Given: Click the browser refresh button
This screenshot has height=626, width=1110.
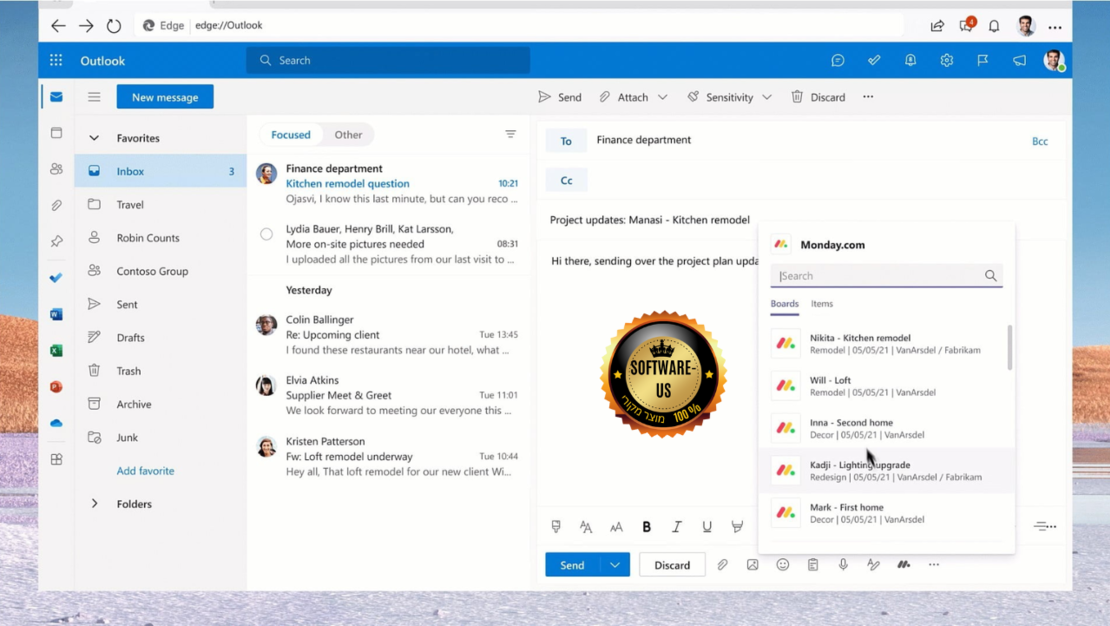Looking at the screenshot, I should [113, 26].
